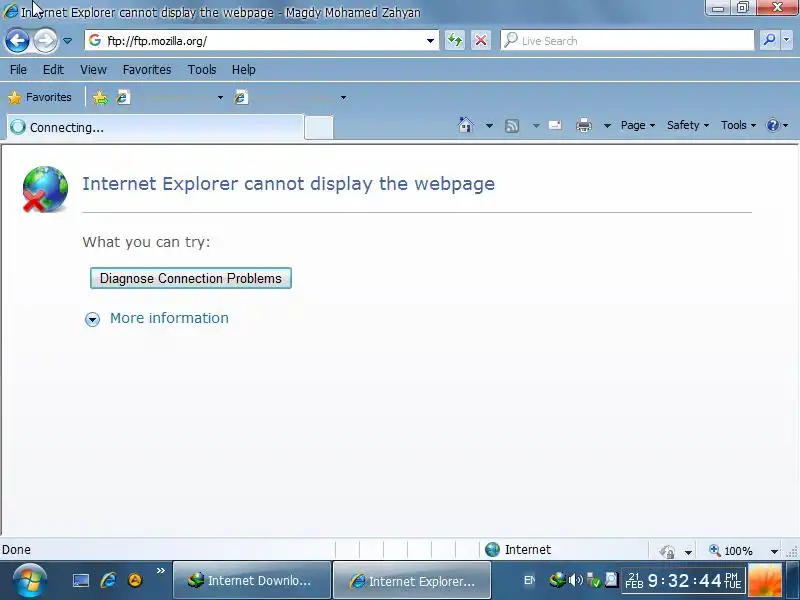Click Add to Favorites Bar icon
The width and height of the screenshot is (800, 600).
tap(101, 97)
